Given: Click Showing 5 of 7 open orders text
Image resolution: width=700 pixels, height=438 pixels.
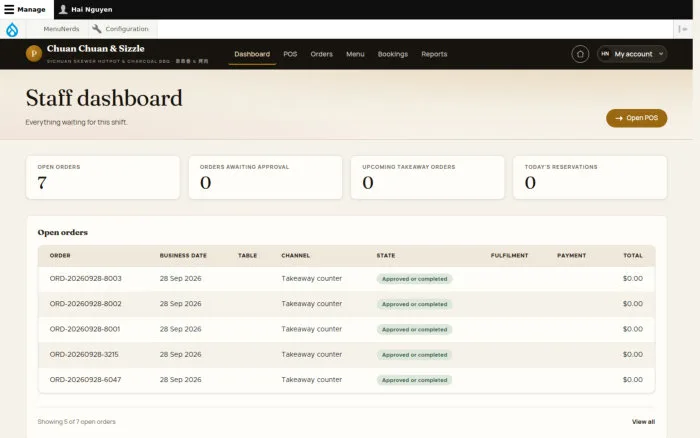Looking at the screenshot, I should (x=76, y=421).
